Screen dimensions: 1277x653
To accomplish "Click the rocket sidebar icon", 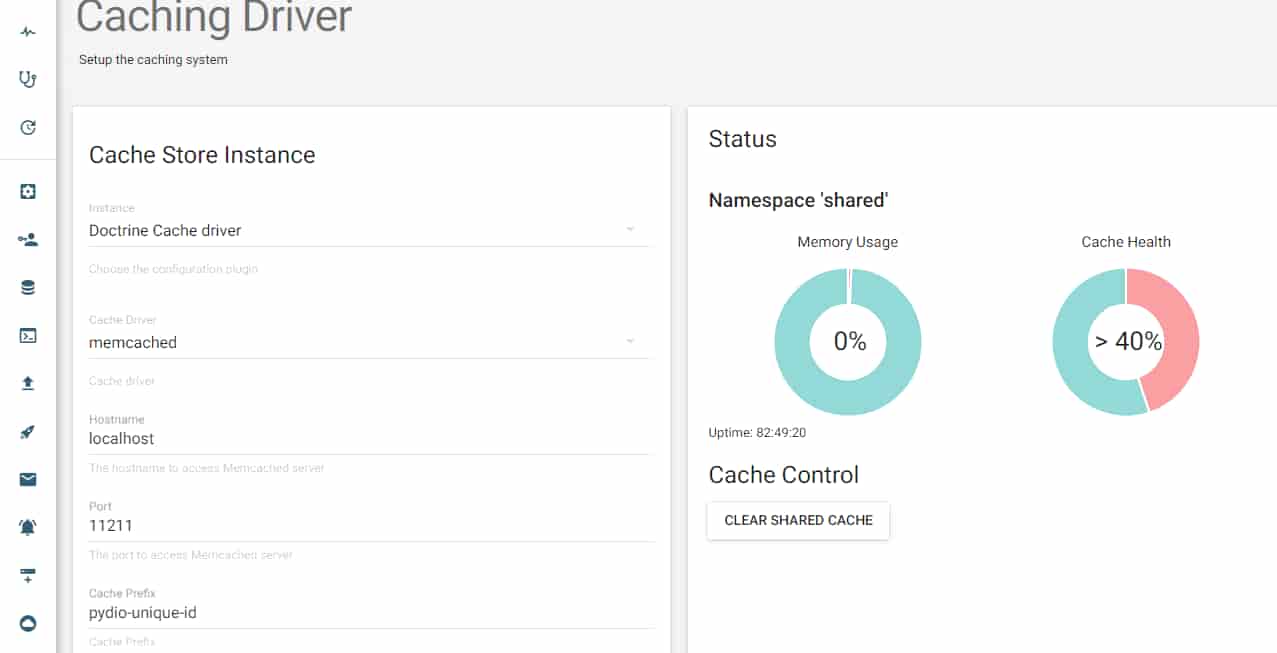I will [28, 431].
